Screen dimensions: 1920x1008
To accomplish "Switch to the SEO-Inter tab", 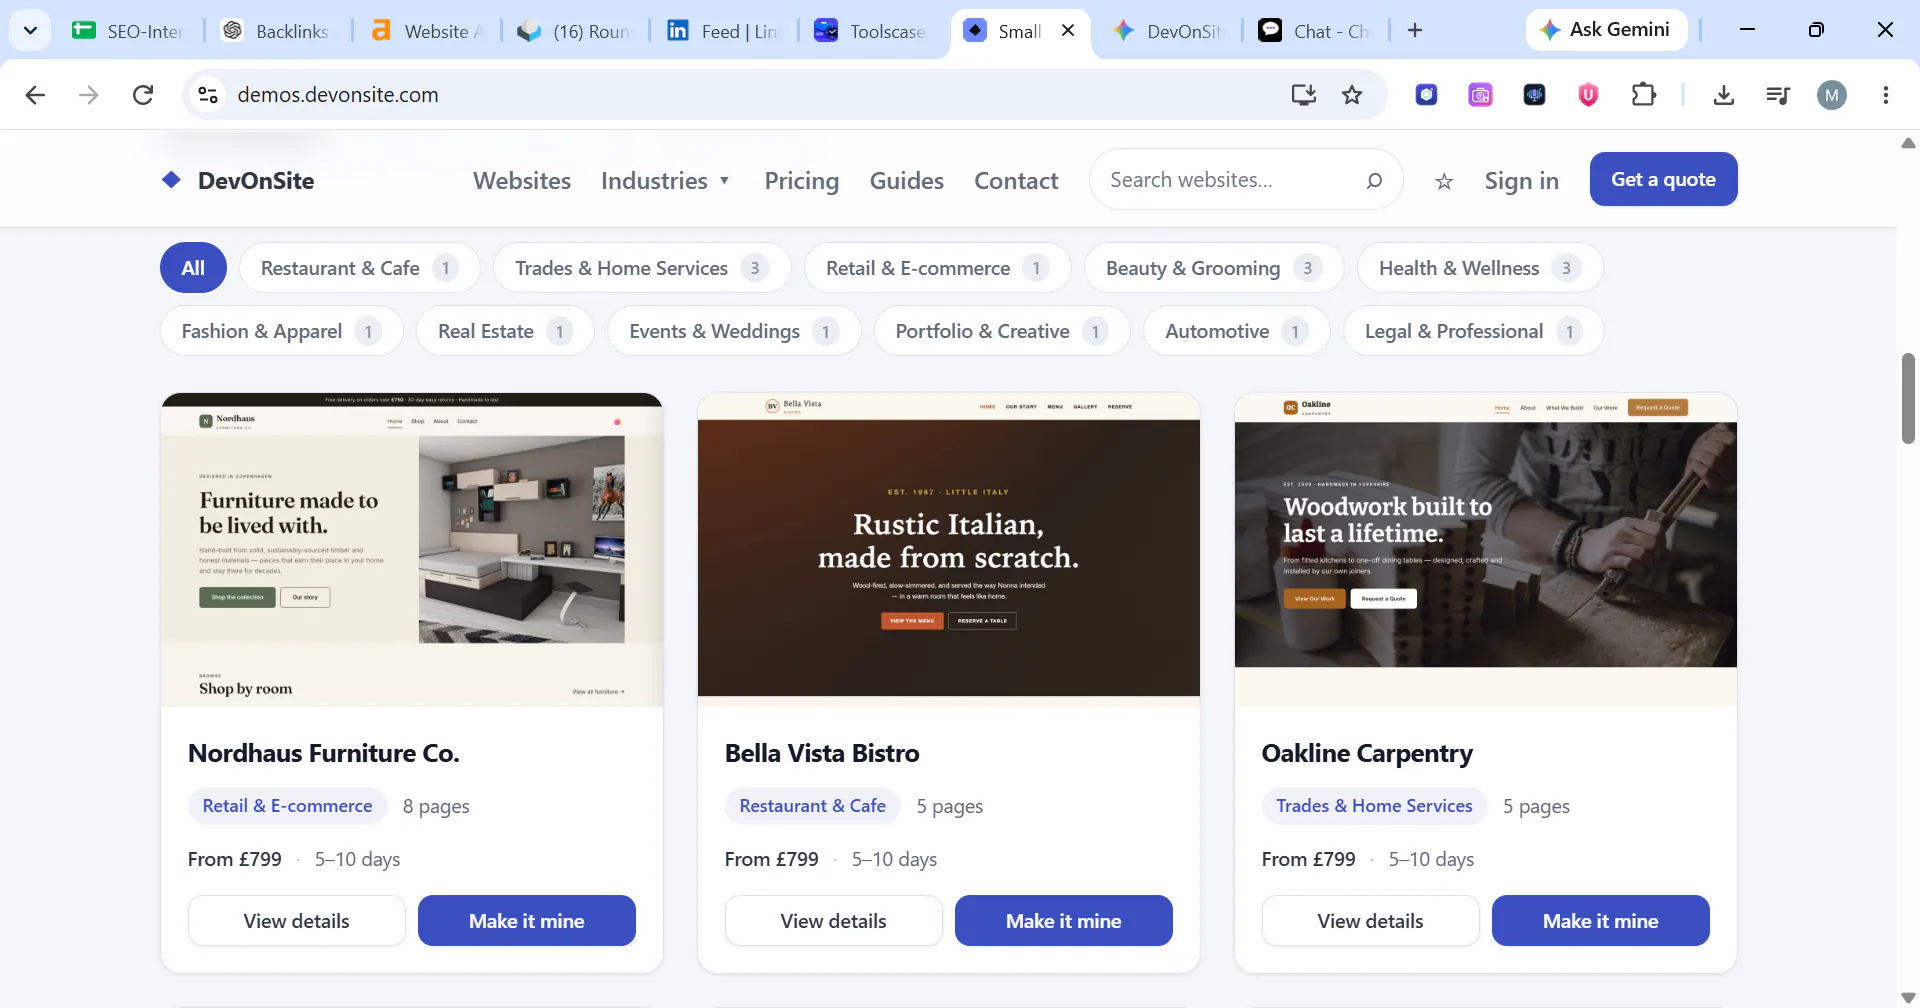I will (130, 31).
